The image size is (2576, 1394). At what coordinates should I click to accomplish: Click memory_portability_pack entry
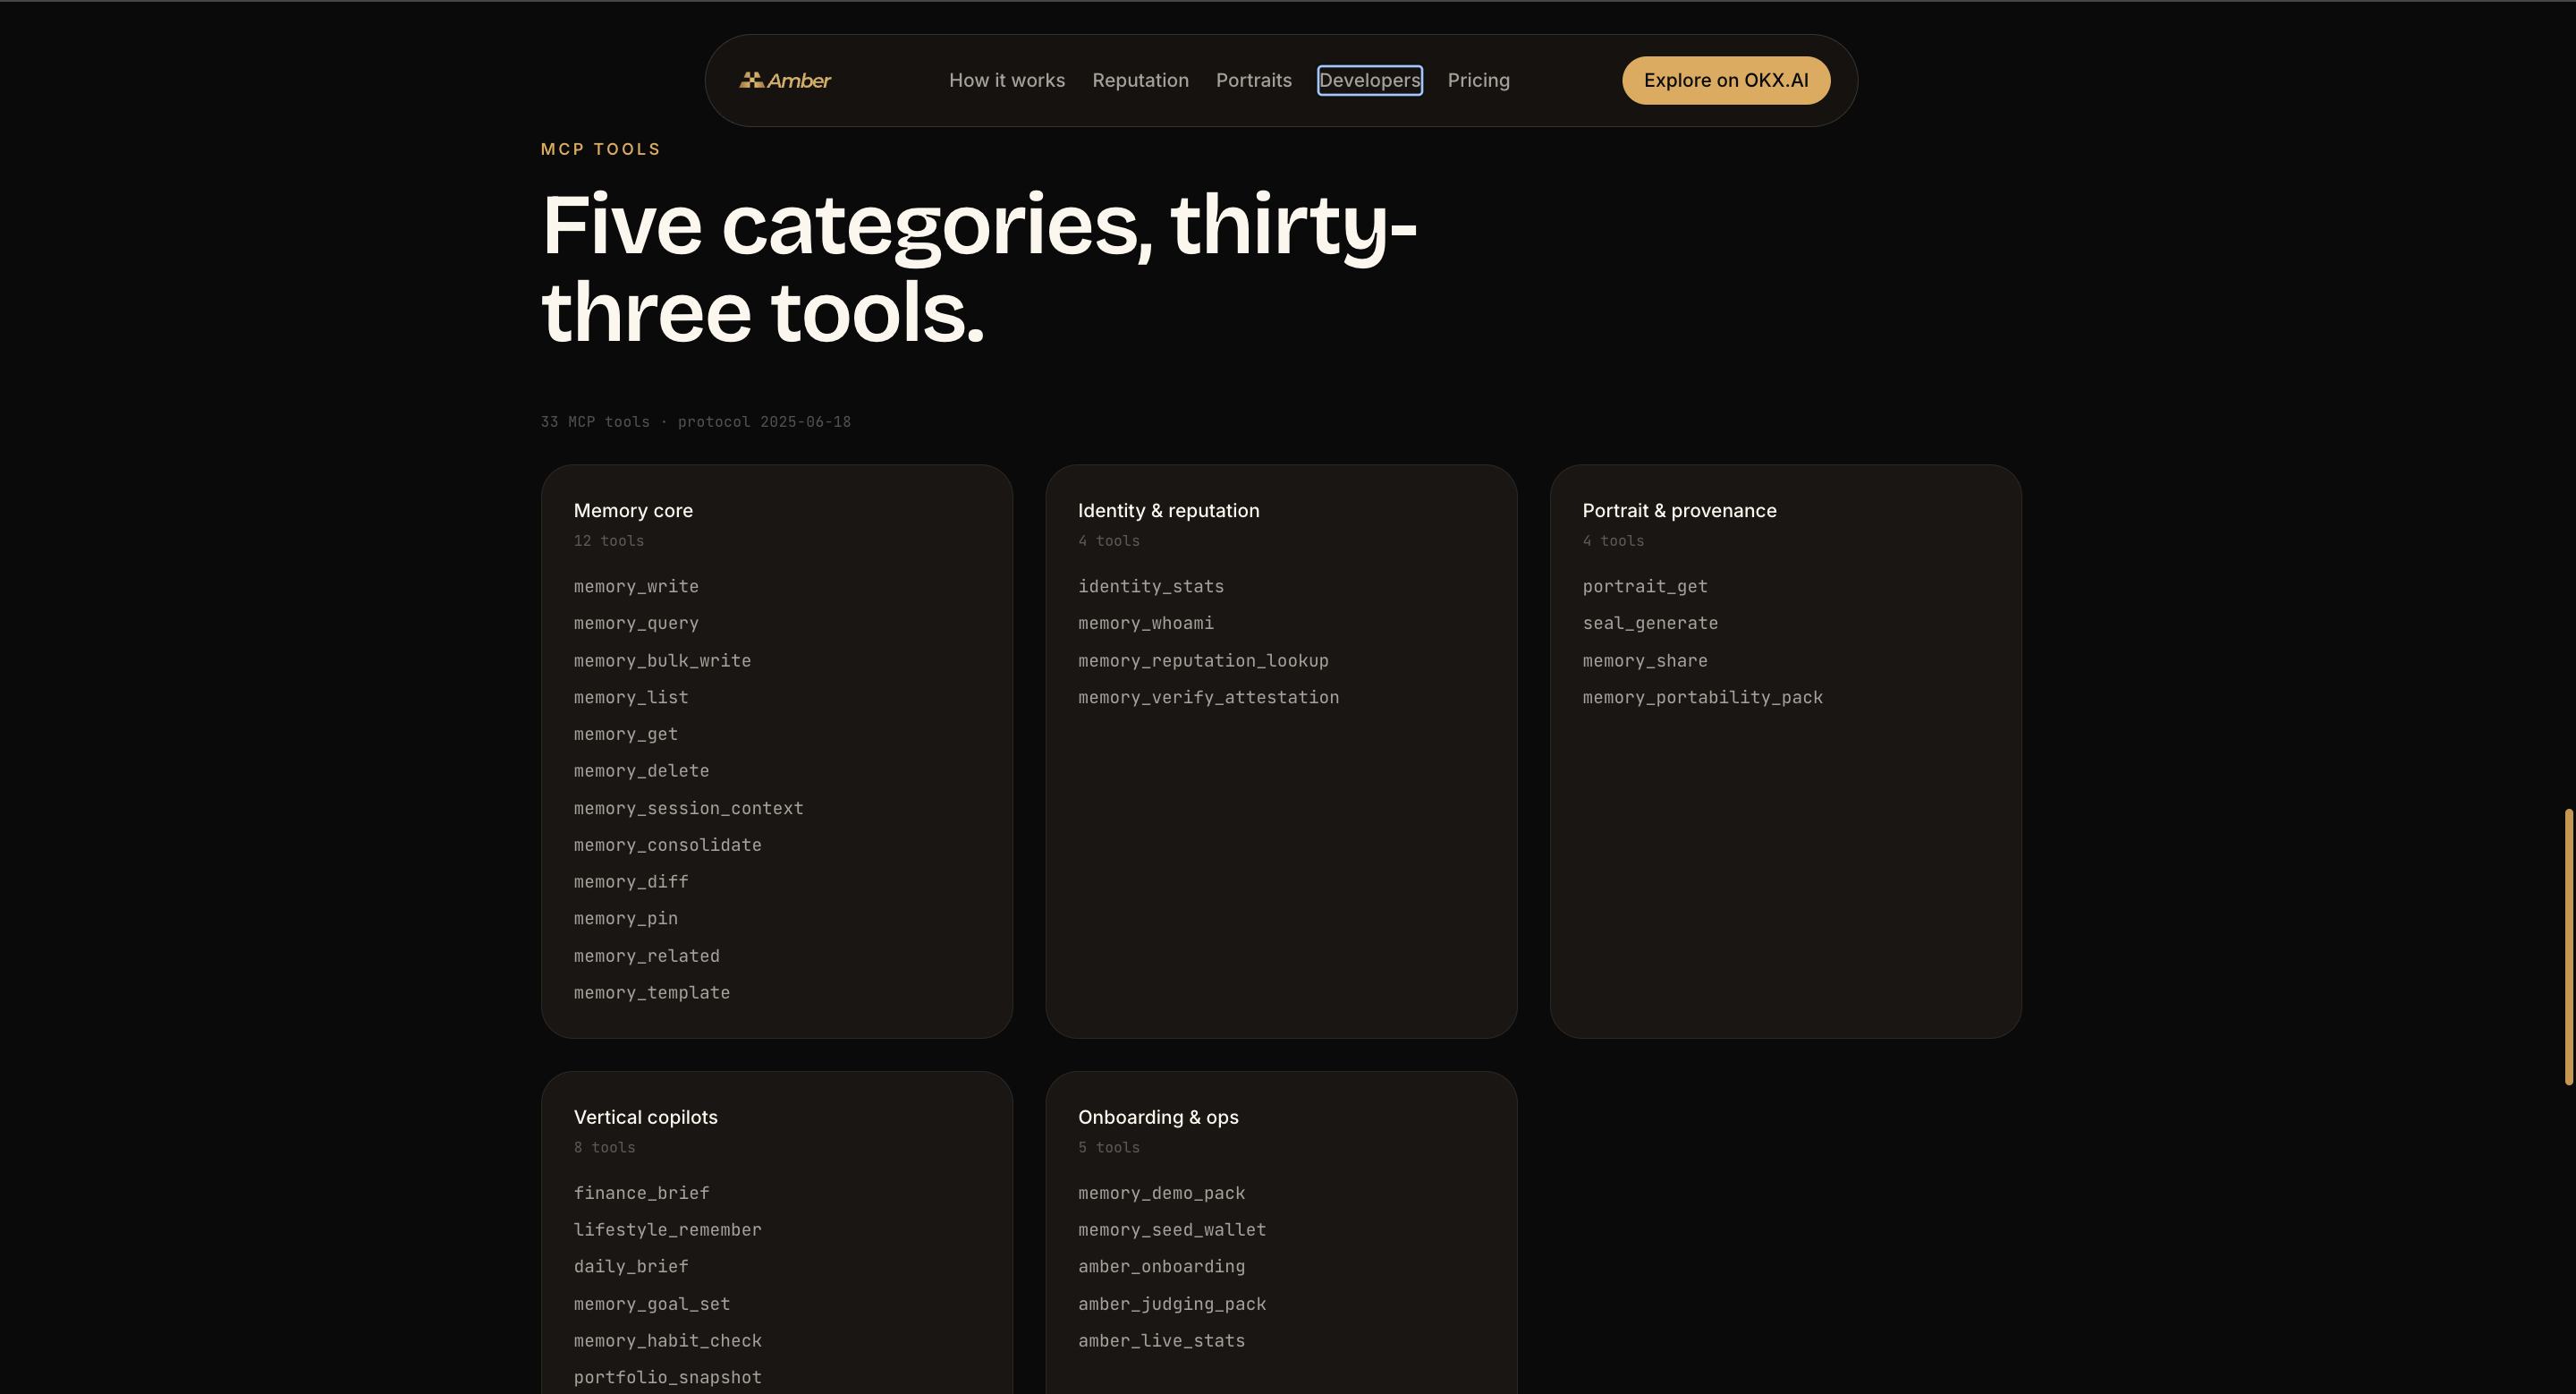tap(1702, 698)
